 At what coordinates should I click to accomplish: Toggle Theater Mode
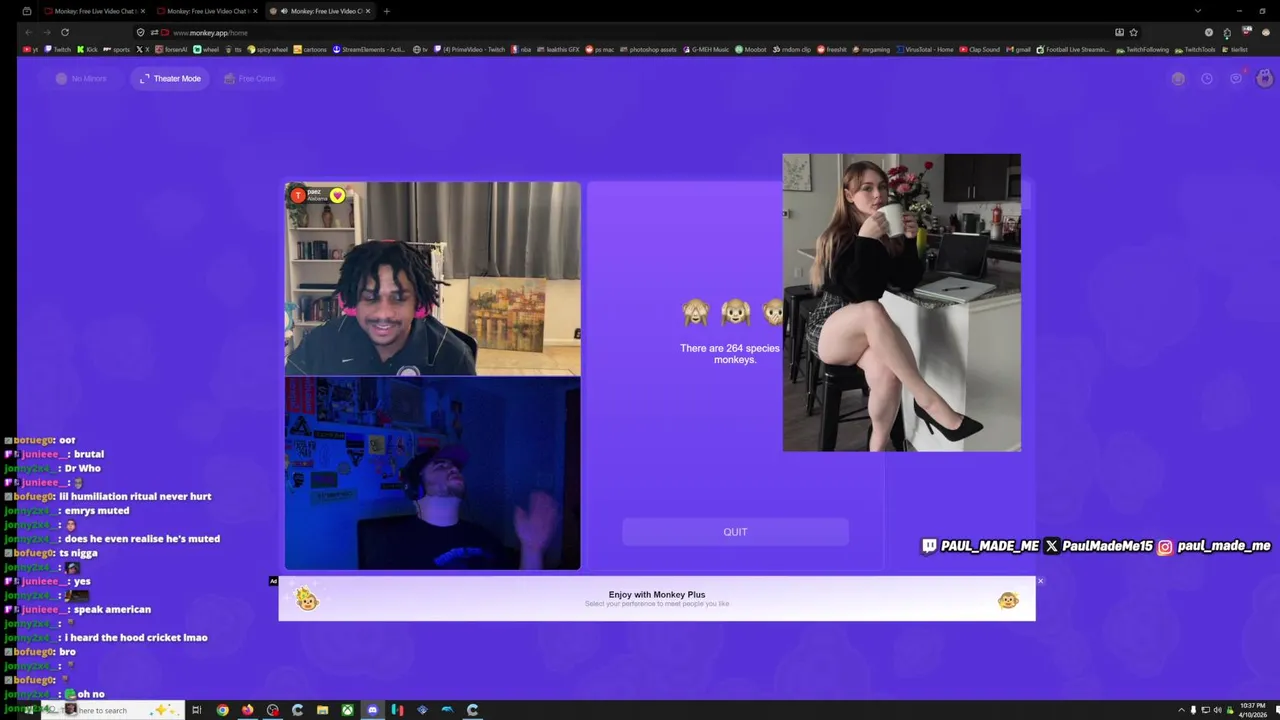[x=170, y=78]
